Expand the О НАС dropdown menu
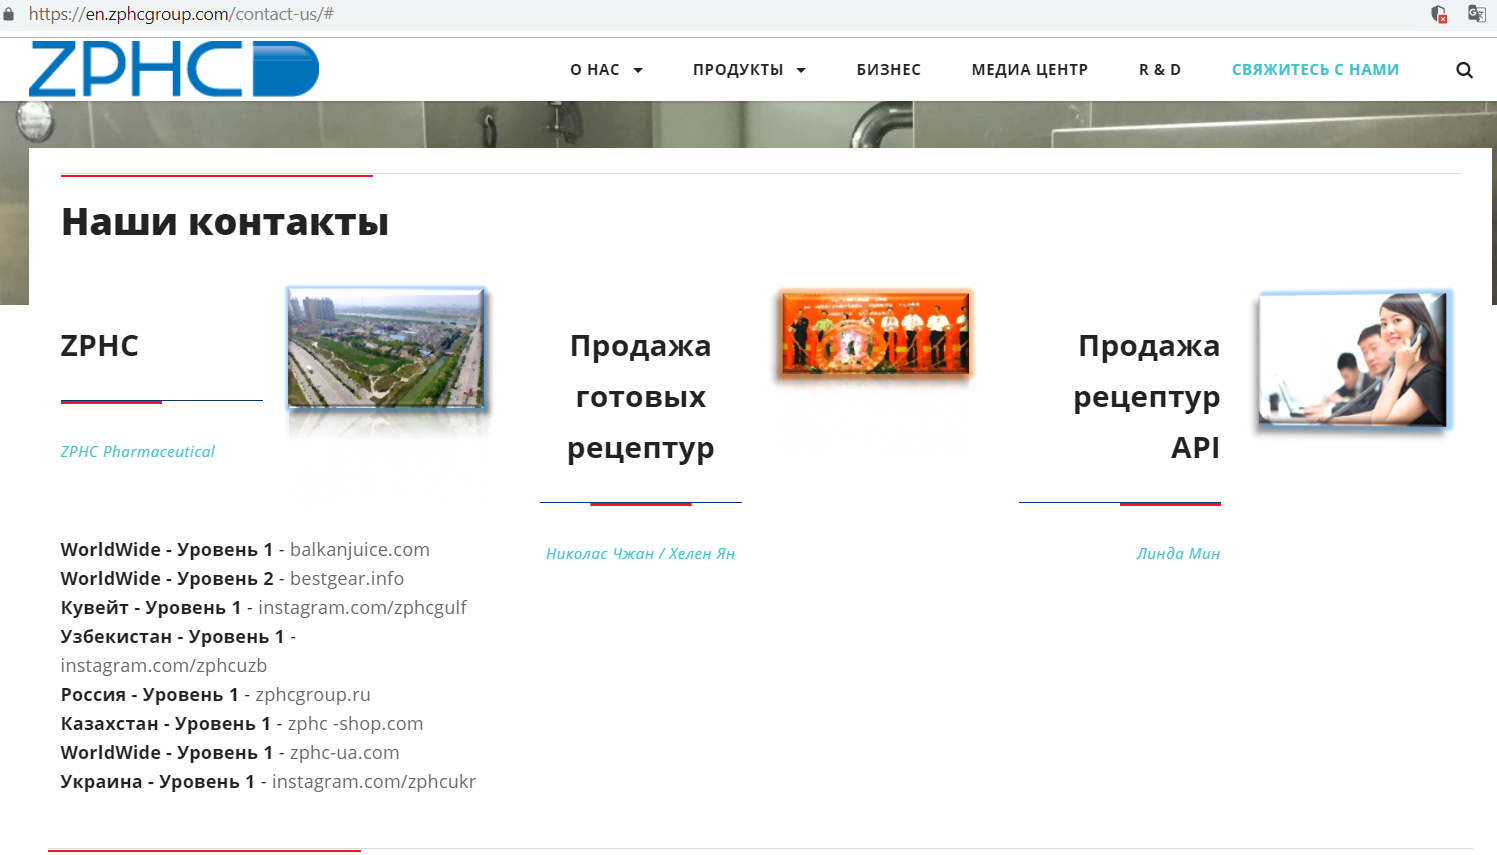The height and width of the screenshot is (855, 1497). click(606, 69)
